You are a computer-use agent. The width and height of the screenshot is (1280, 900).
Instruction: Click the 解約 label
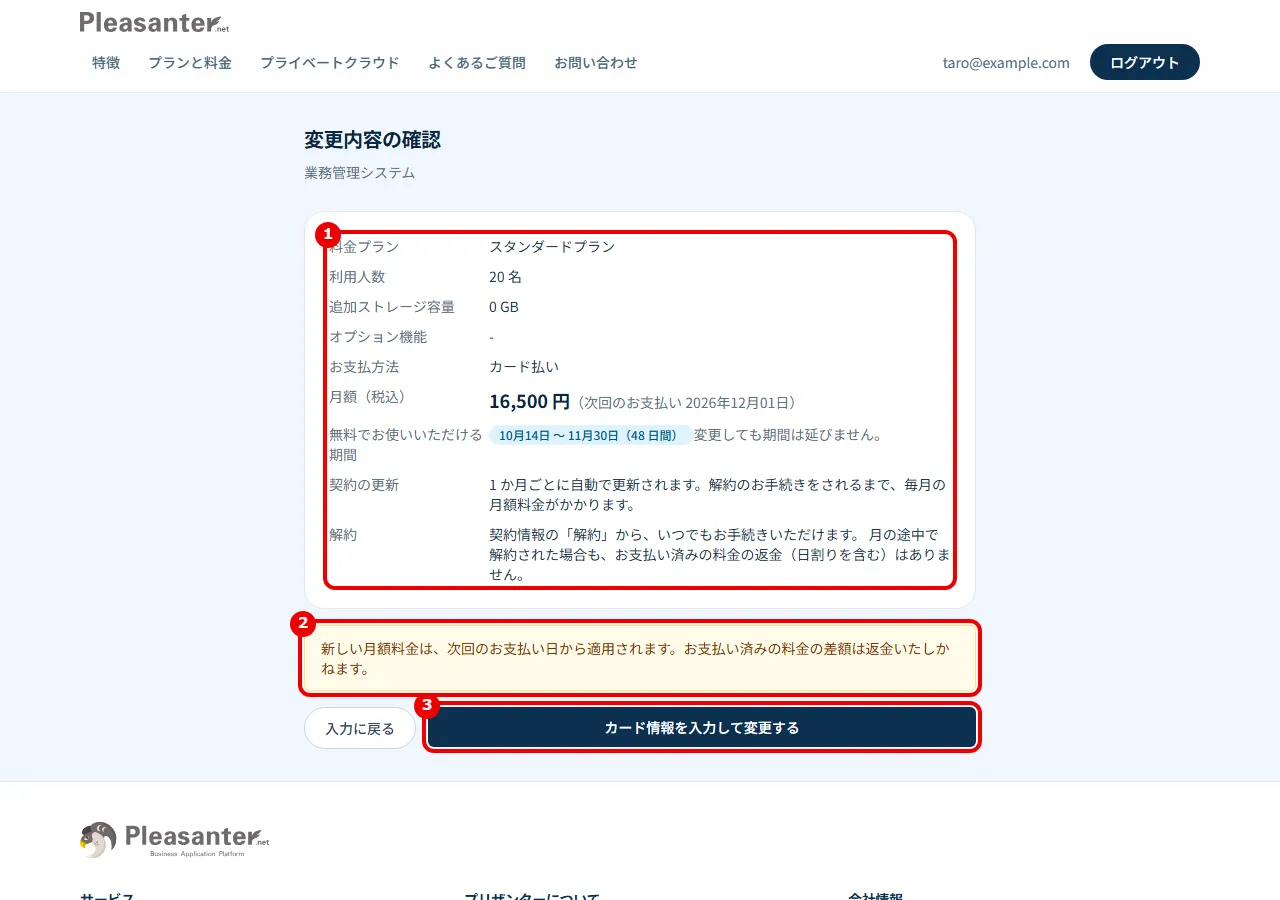point(343,535)
